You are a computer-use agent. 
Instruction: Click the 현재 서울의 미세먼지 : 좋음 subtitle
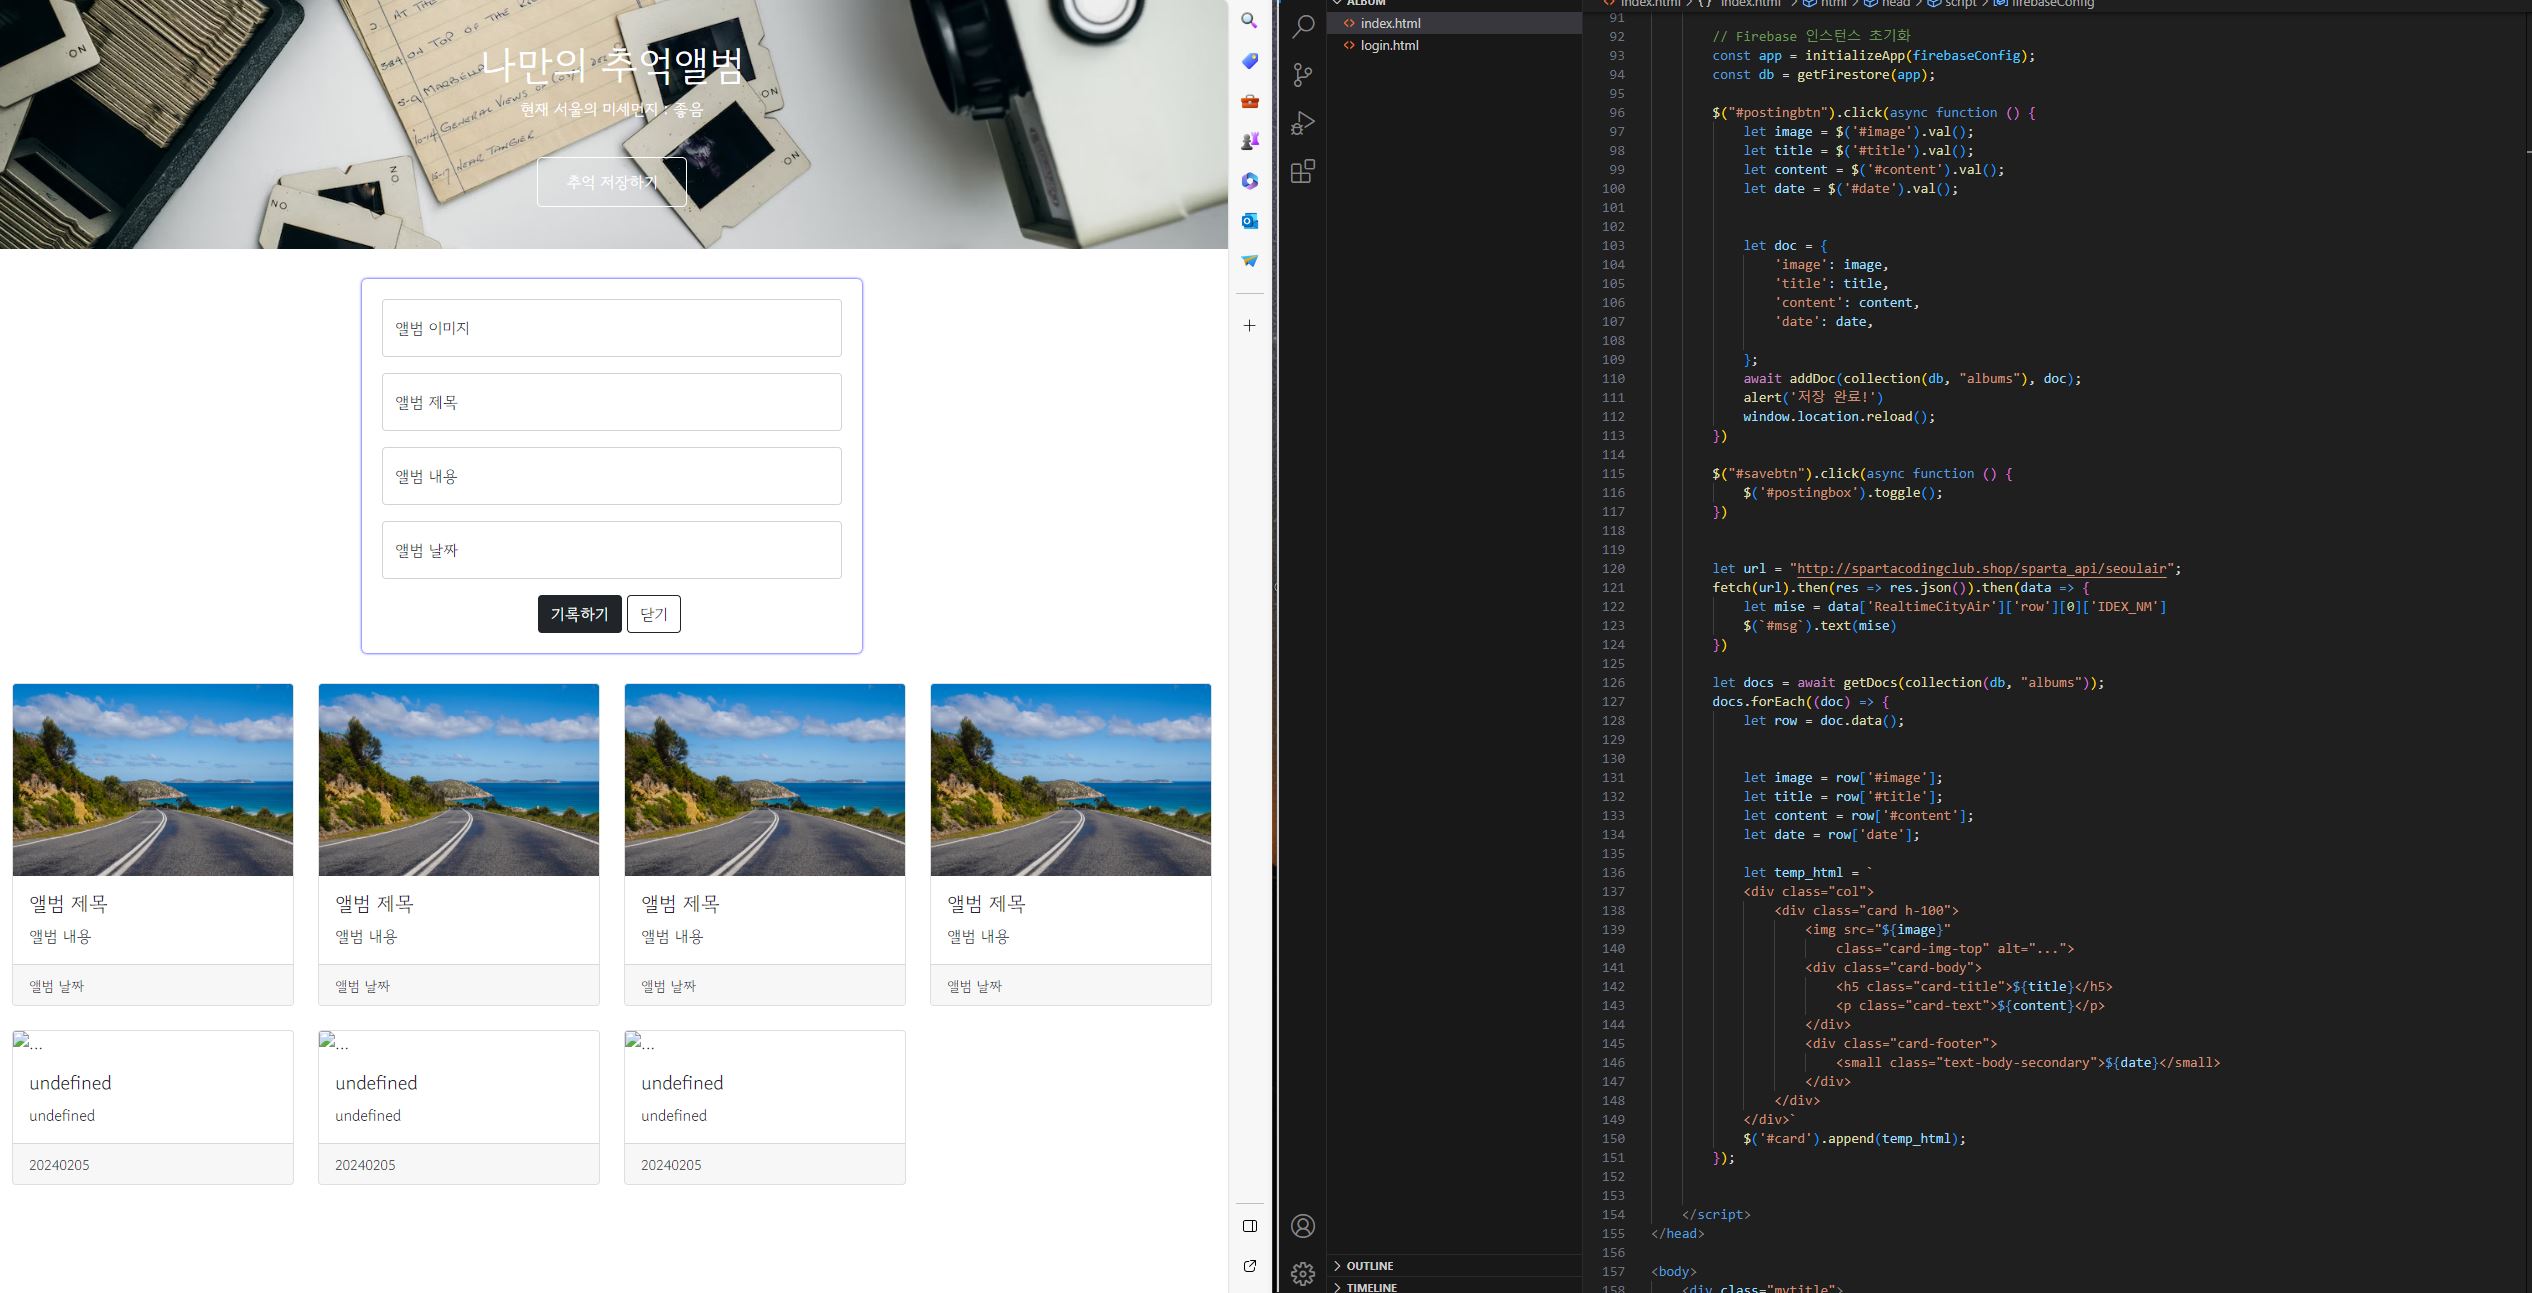(x=612, y=109)
